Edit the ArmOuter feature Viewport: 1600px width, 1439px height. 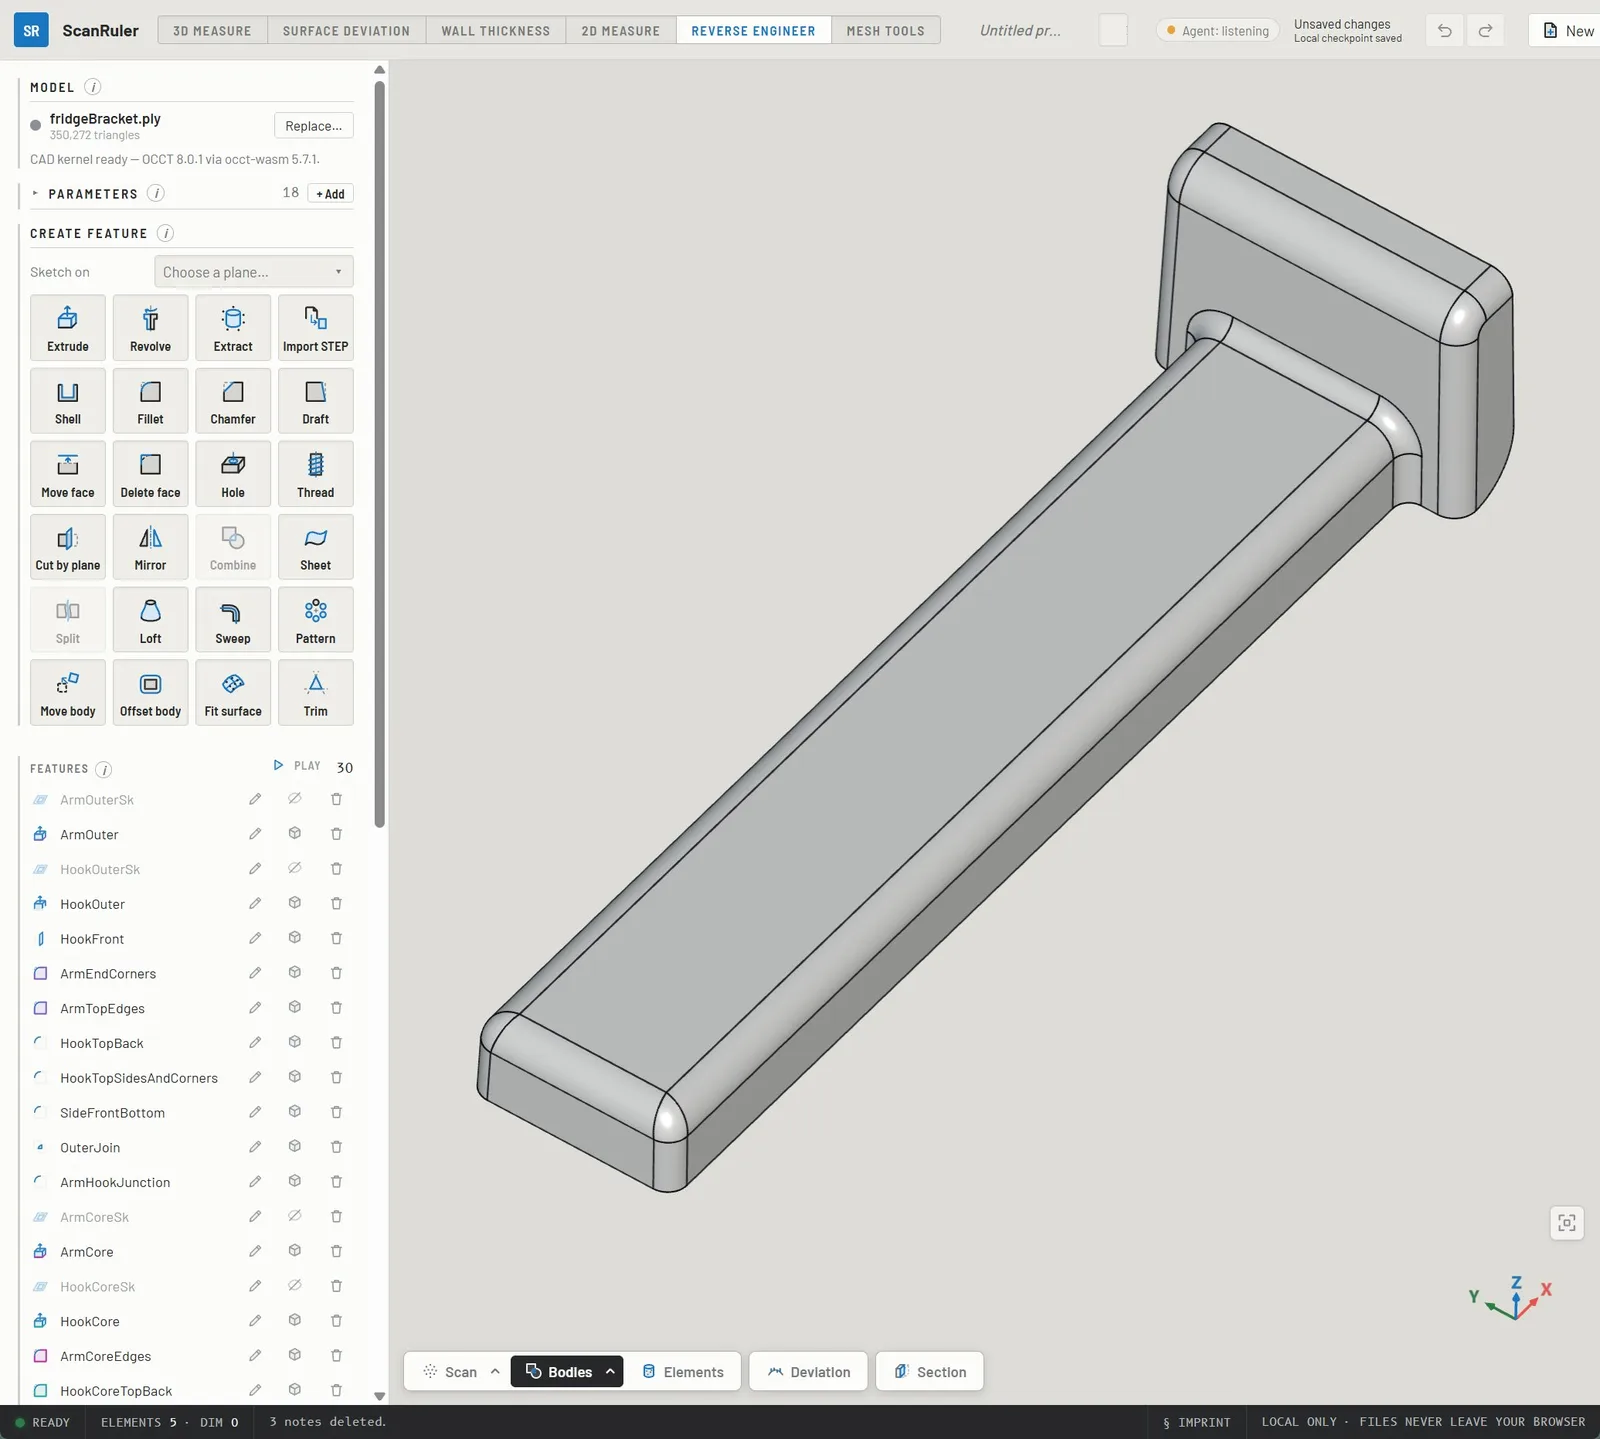pos(255,834)
